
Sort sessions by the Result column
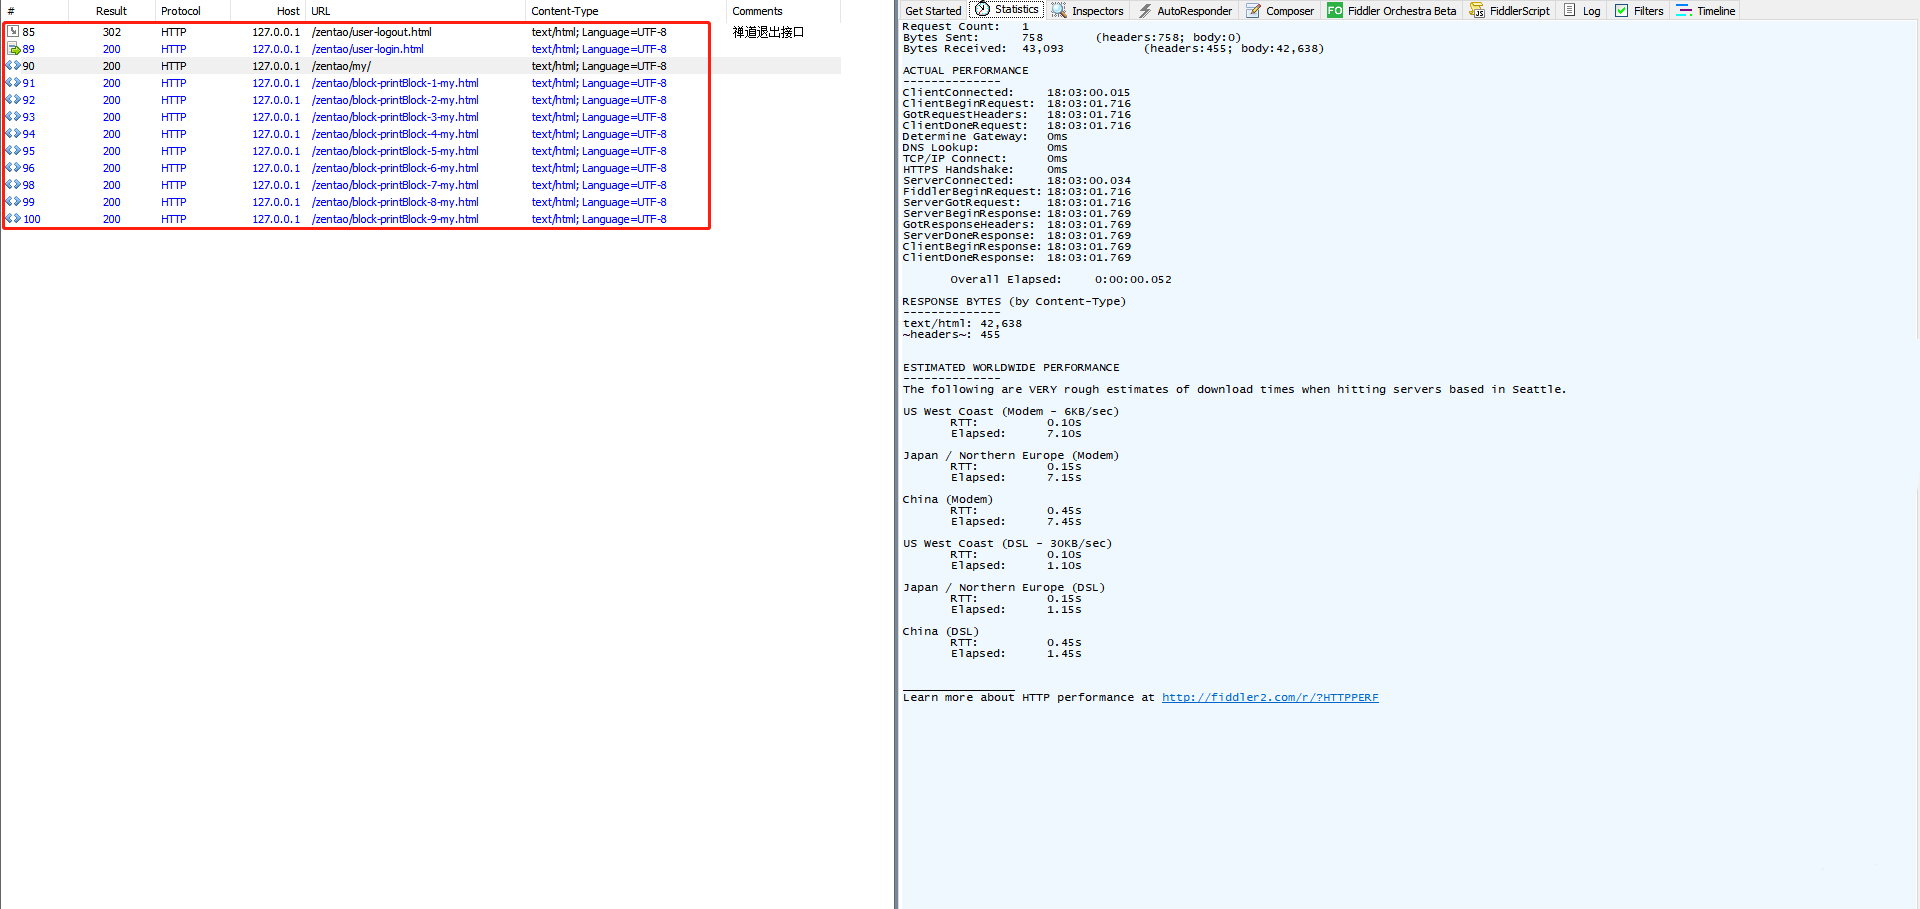[110, 11]
